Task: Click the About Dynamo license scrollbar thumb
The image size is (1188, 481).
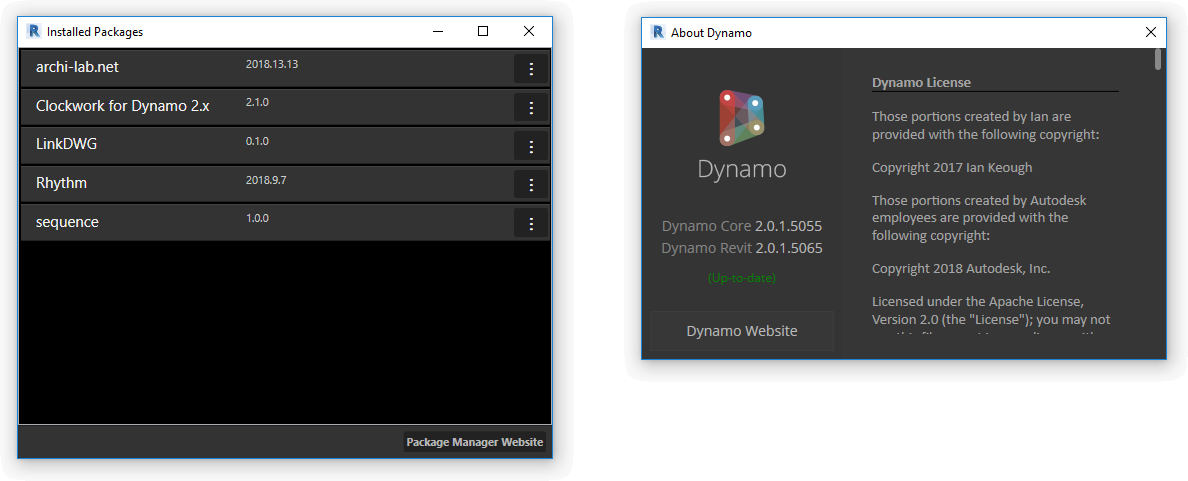Action: tap(1158, 59)
